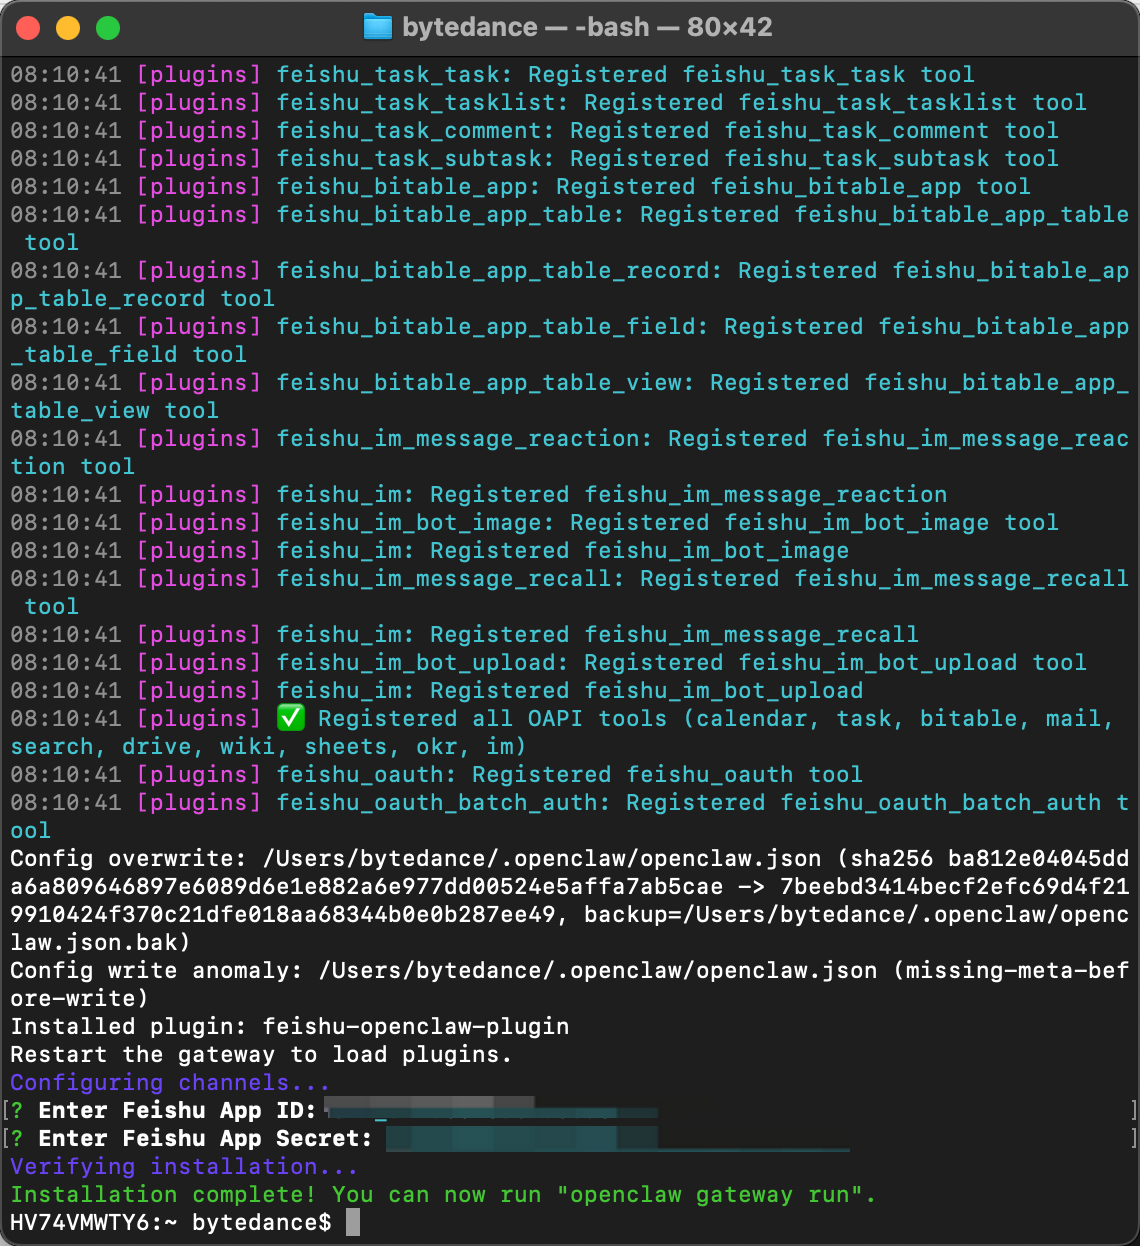This screenshot has width=1140, height=1246.
Task: Click the "Configuring channels..." text
Action: point(170,1082)
